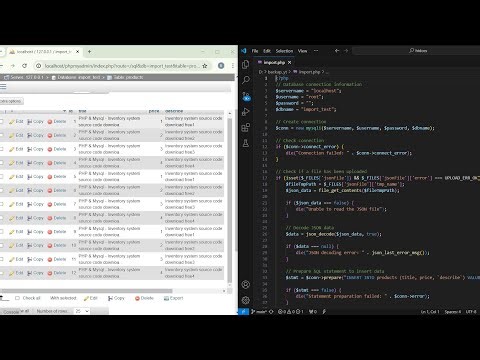This screenshot has height=360, width=480.
Task: Click the remote window indicator in status bar
Action: [243, 311]
